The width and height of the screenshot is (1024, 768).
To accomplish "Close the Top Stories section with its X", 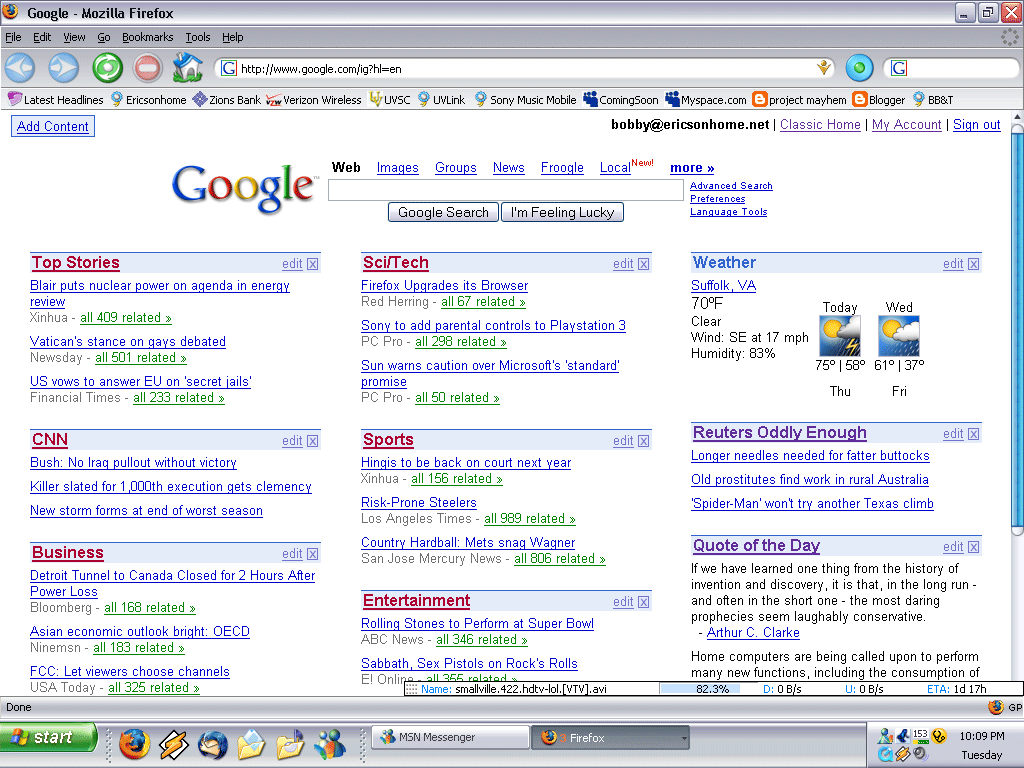I will (x=313, y=264).
